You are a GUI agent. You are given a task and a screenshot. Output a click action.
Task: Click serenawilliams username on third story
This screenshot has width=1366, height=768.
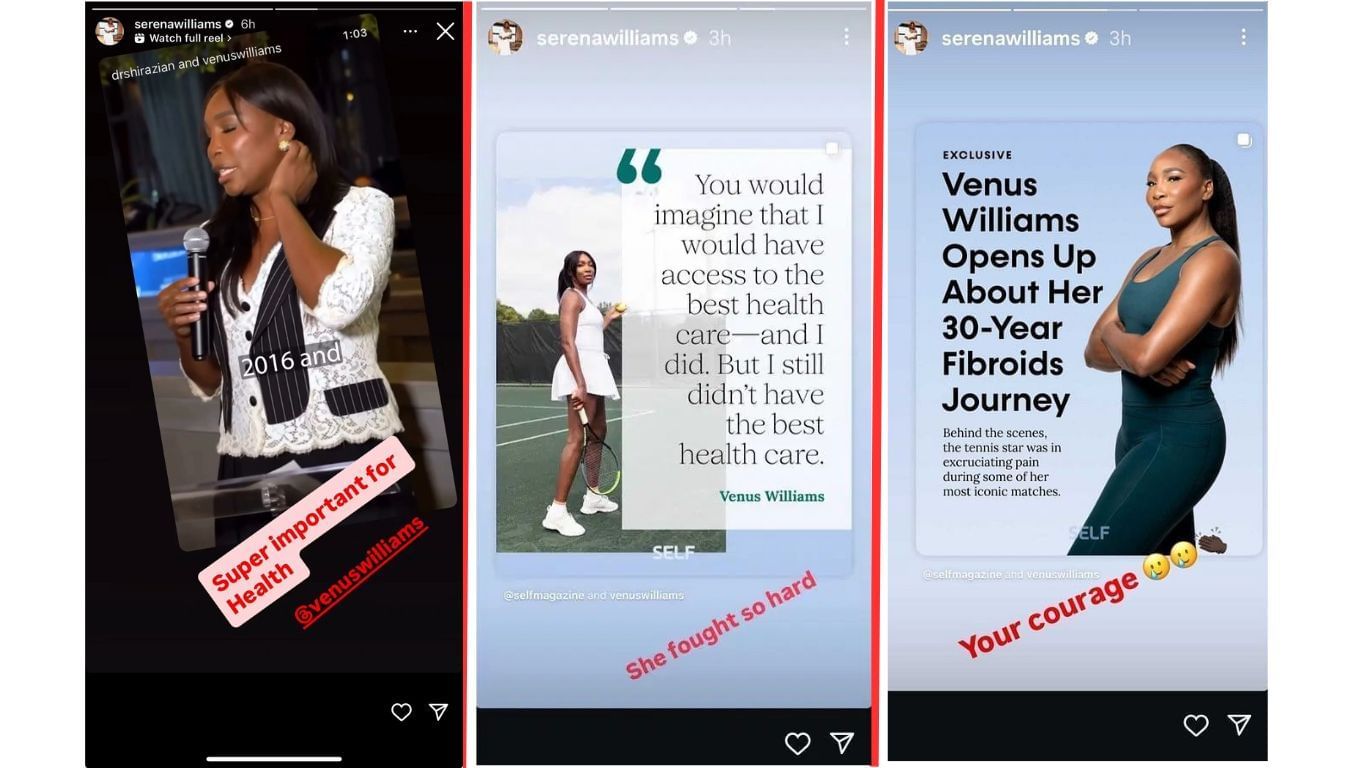(x=1010, y=38)
